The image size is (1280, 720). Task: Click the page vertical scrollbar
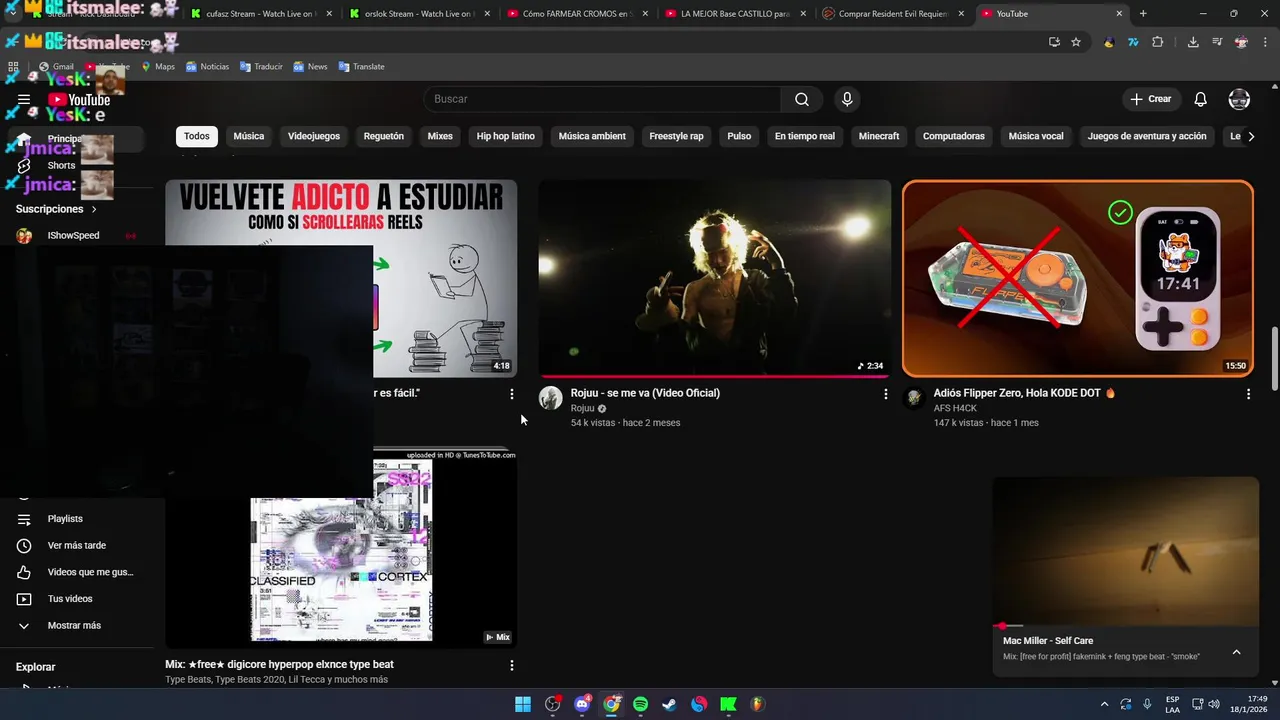(1274, 360)
